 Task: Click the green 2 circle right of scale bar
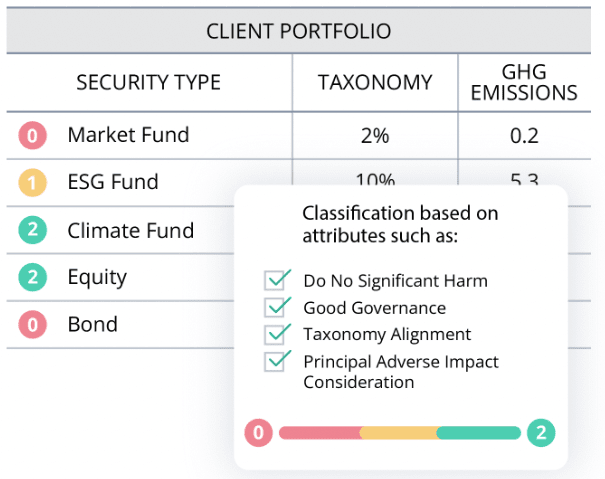(541, 433)
